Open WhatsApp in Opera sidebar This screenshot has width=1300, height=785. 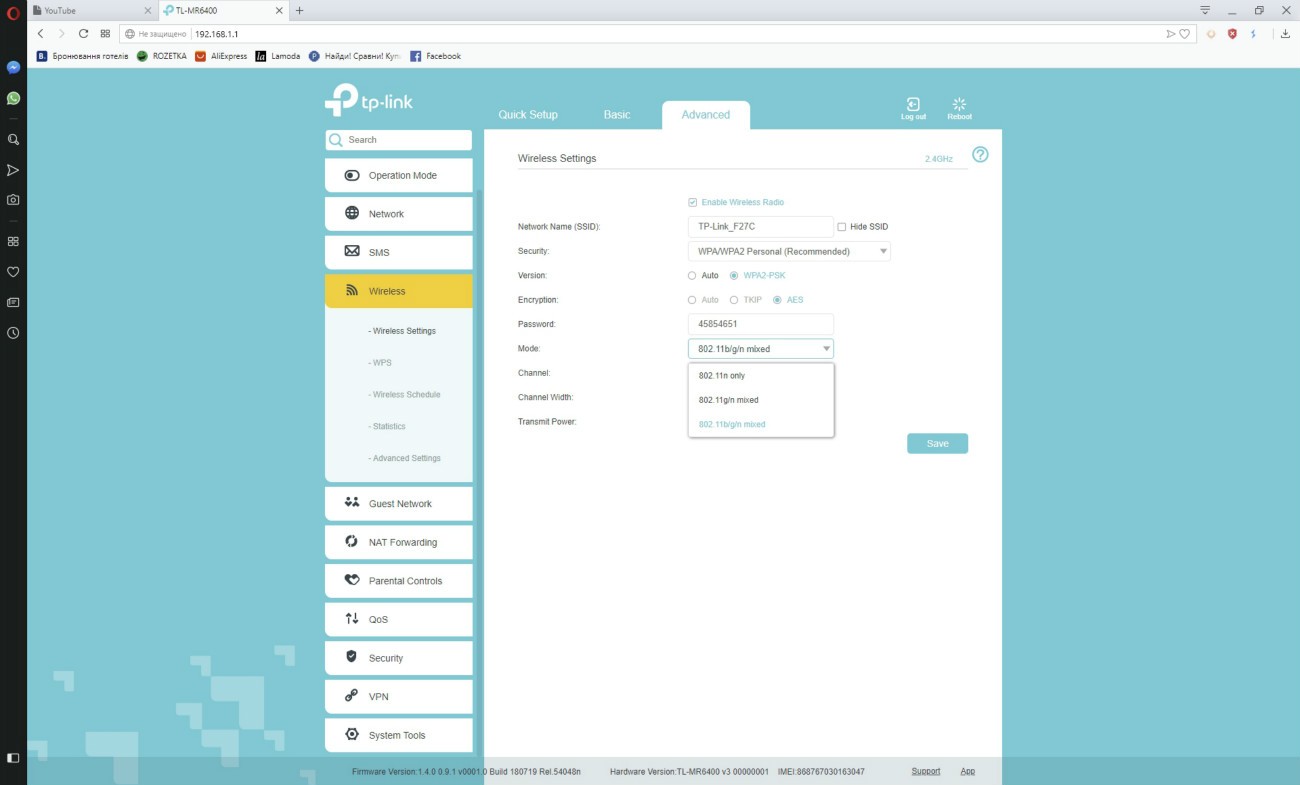[x=13, y=98]
